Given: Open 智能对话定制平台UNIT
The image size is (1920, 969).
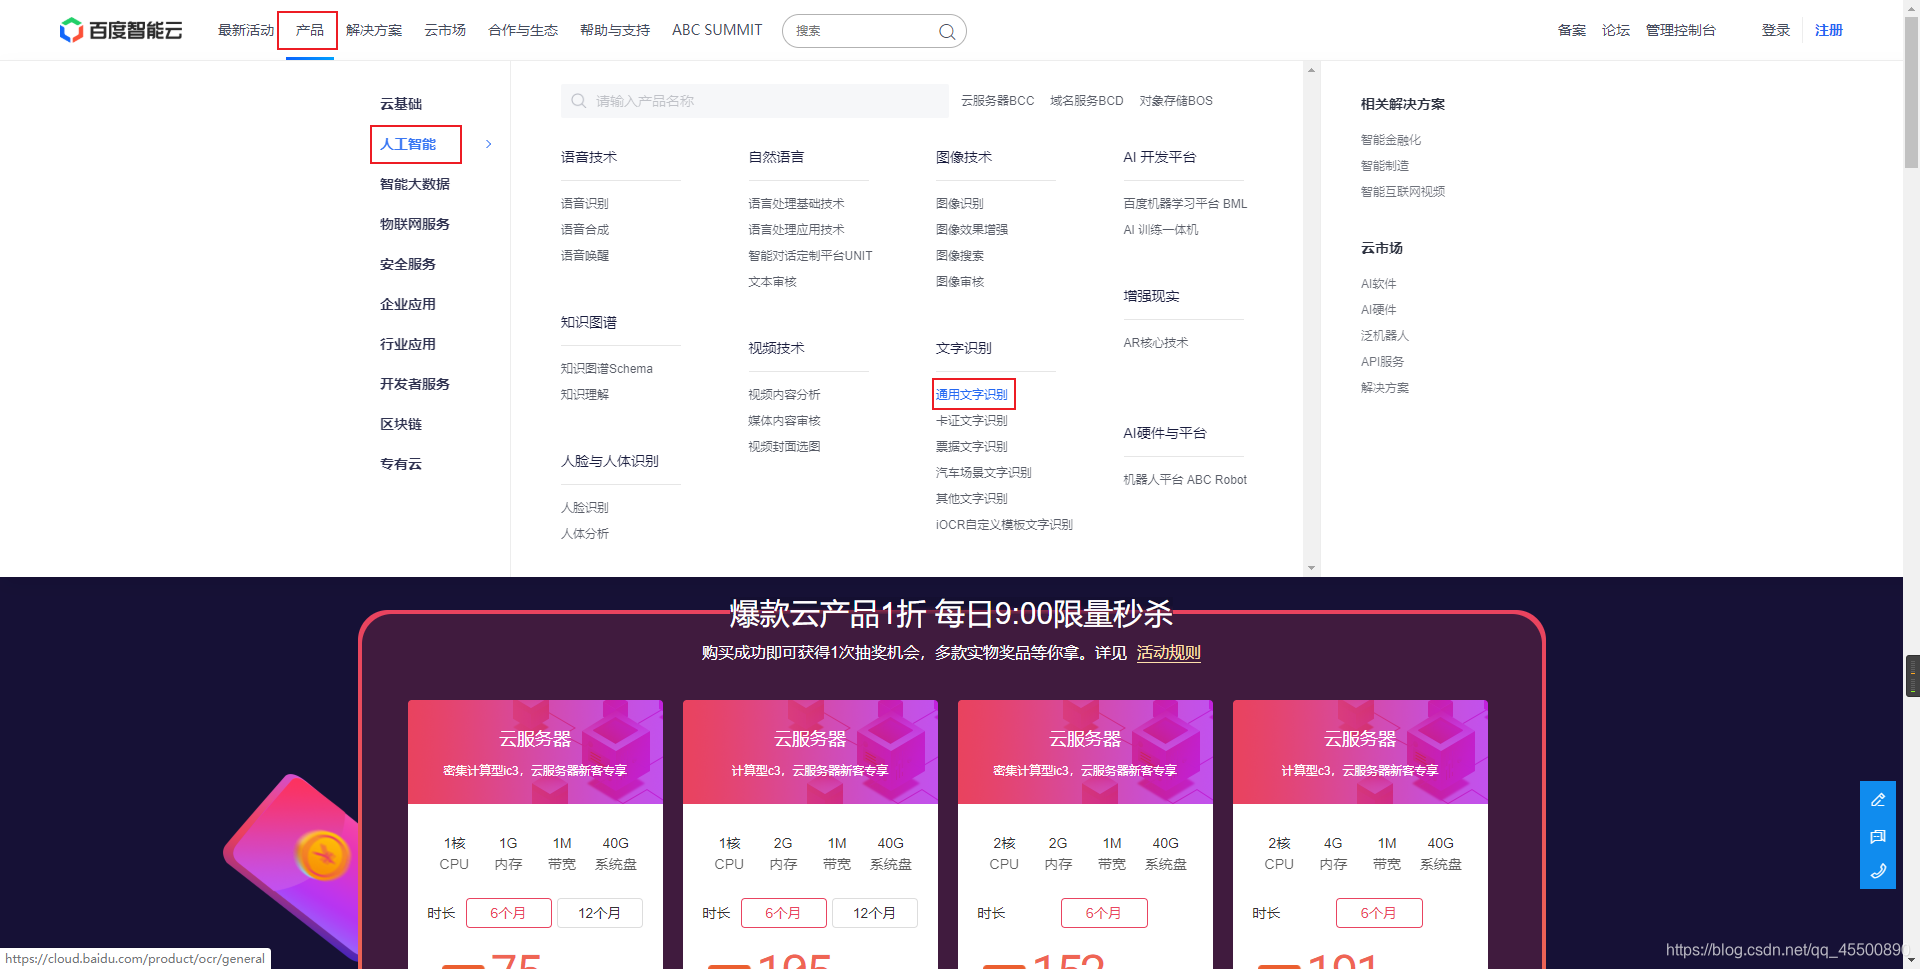Looking at the screenshot, I should pos(810,255).
